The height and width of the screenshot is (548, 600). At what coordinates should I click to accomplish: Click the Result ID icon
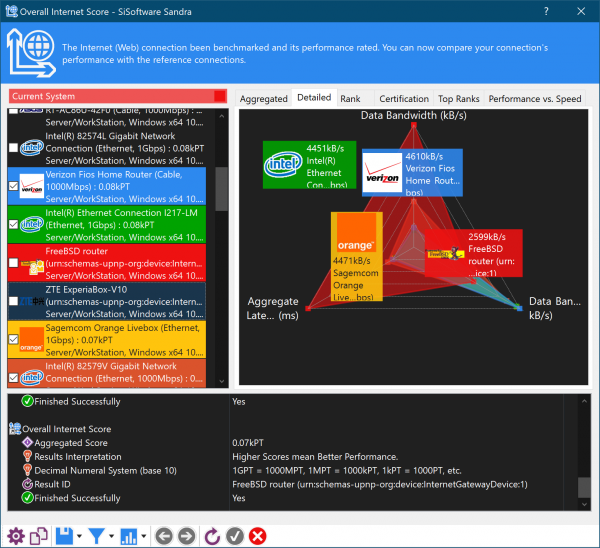(27, 484)
